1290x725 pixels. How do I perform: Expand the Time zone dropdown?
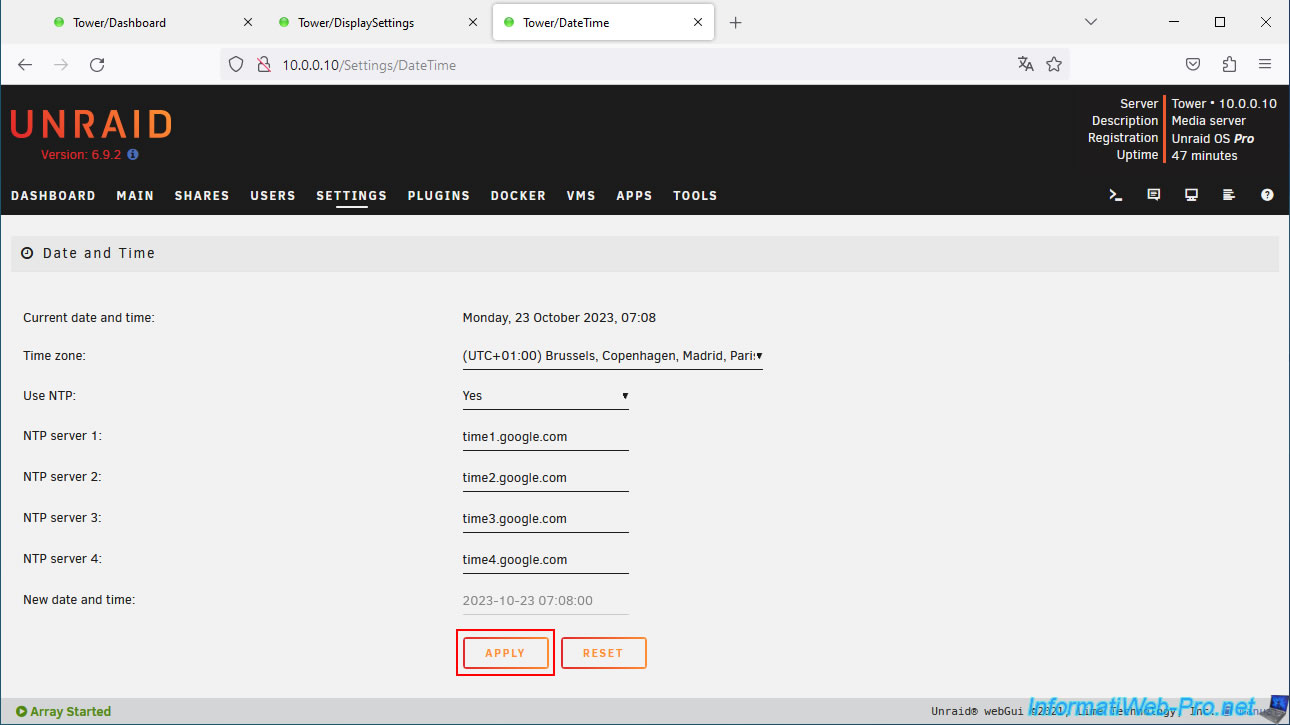click(x=612, y=356)
